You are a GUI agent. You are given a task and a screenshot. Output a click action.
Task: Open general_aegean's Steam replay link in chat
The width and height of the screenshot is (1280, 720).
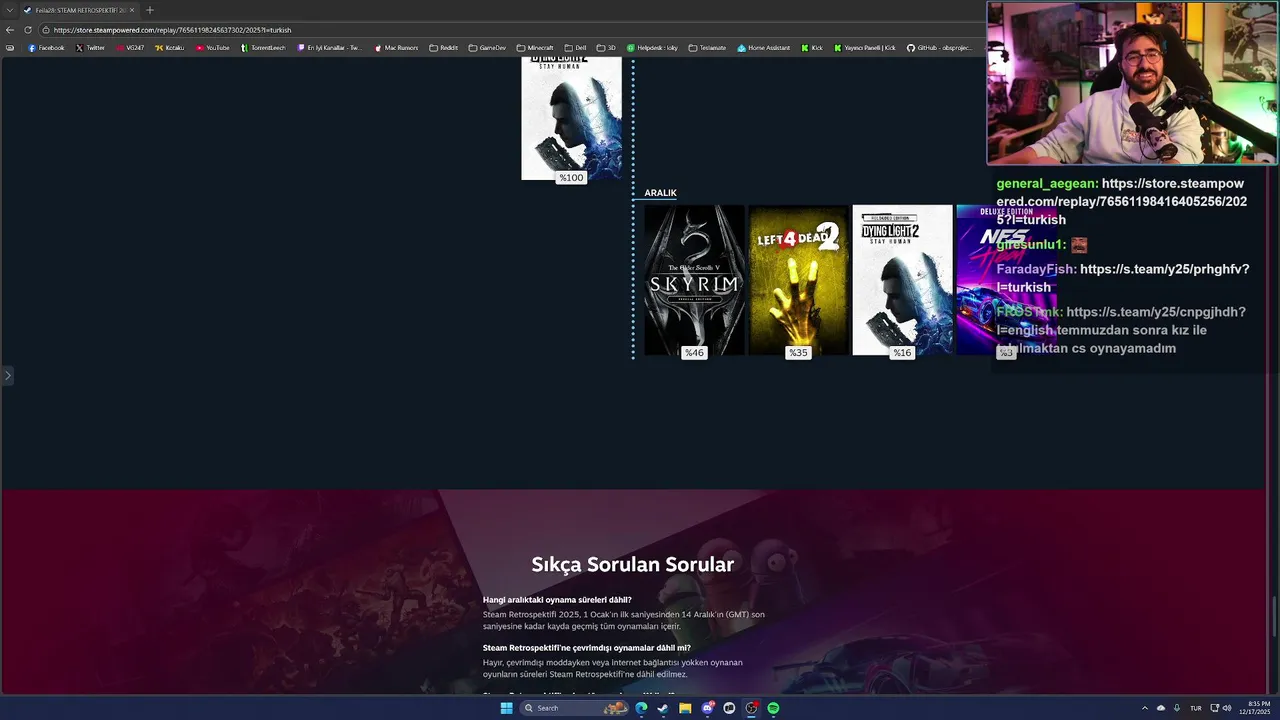(1121, 202)
